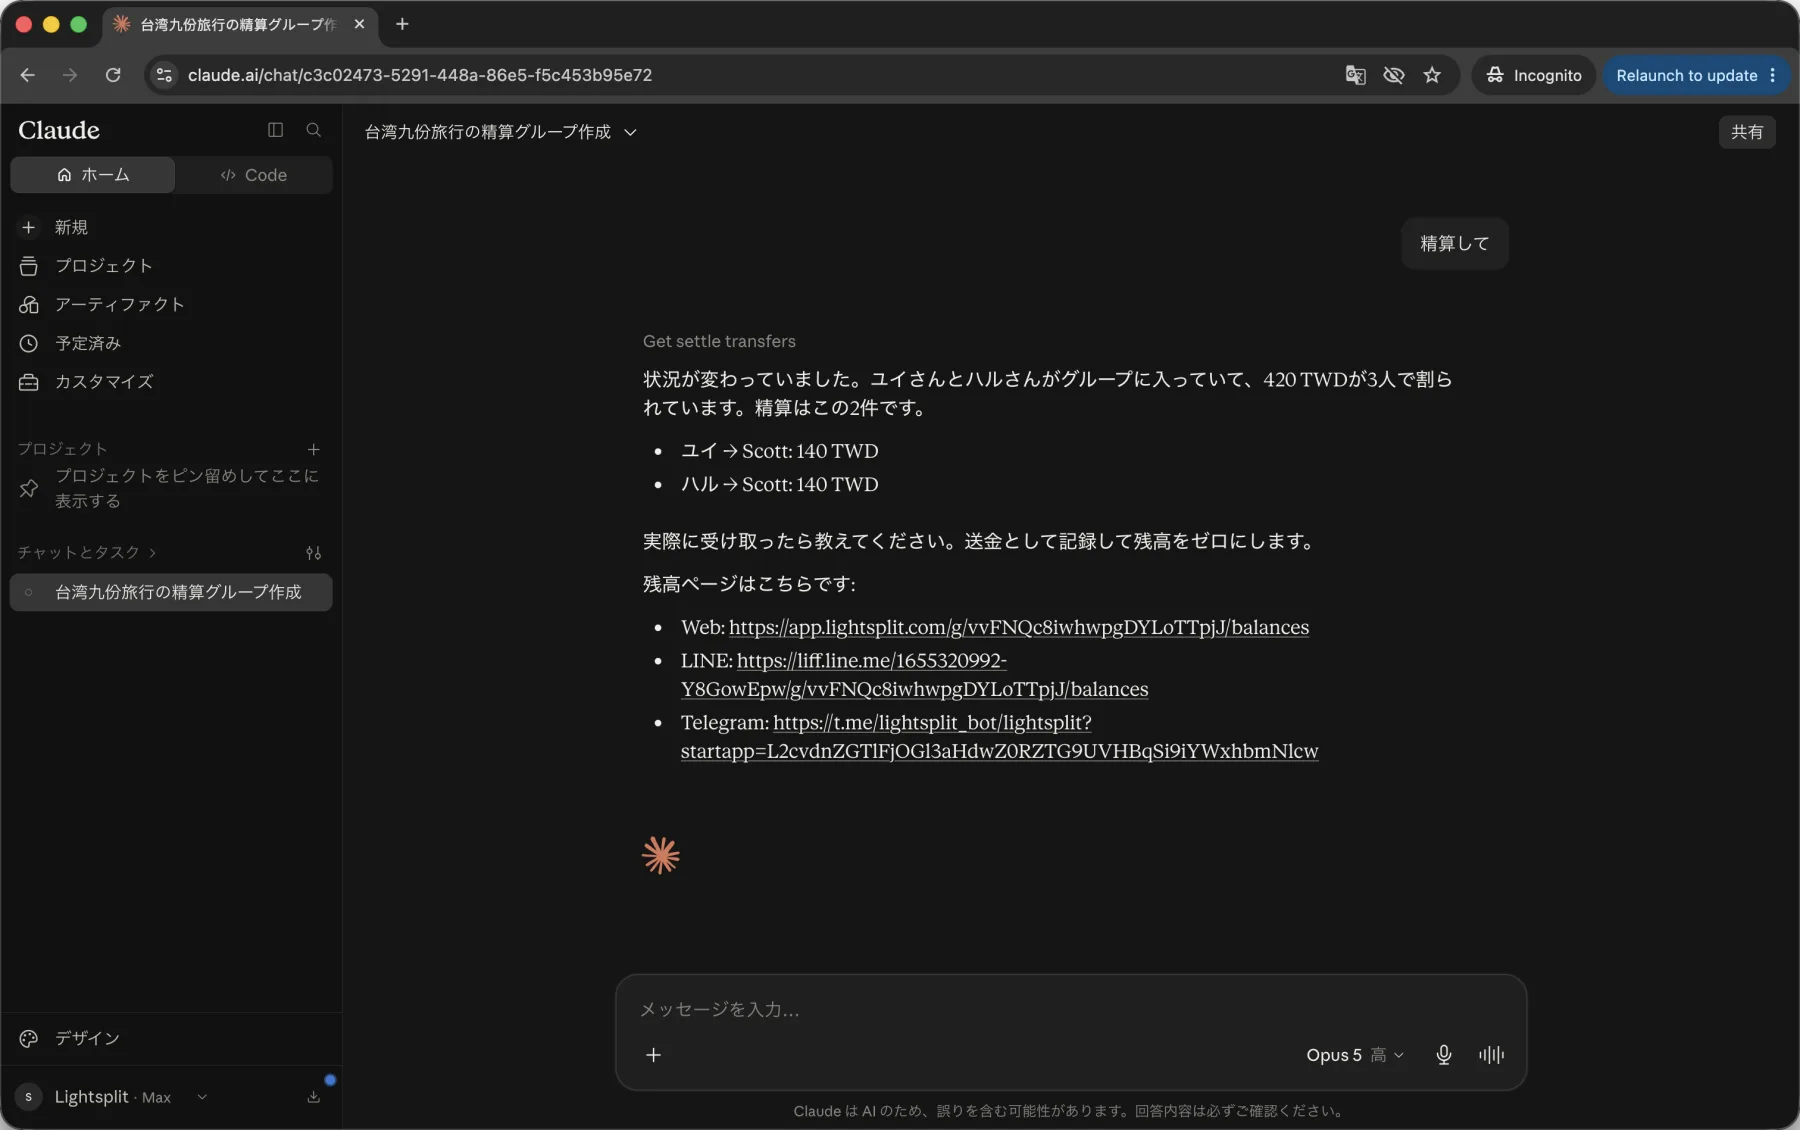Click Relaunch to update
This screenshot has width=1800, height=1130.
click(1686, 75)
